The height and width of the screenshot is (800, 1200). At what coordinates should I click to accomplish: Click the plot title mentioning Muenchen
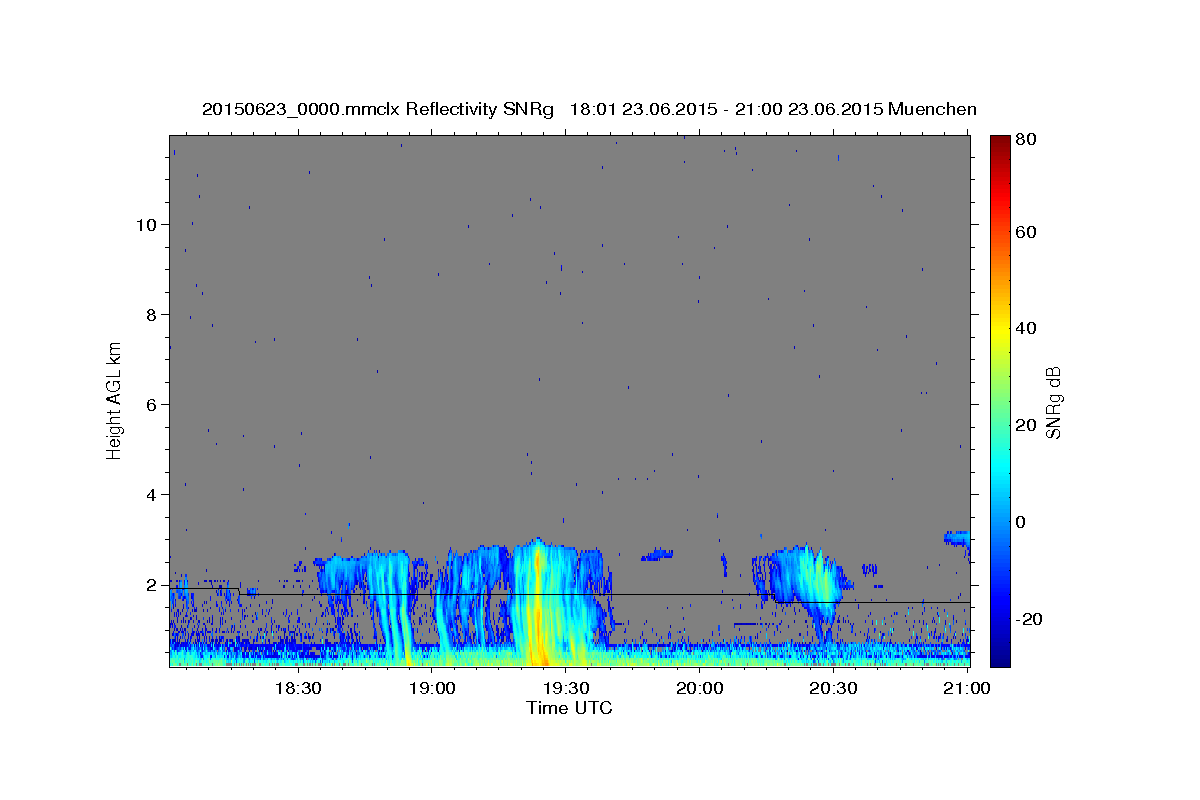tap(589, 109)
